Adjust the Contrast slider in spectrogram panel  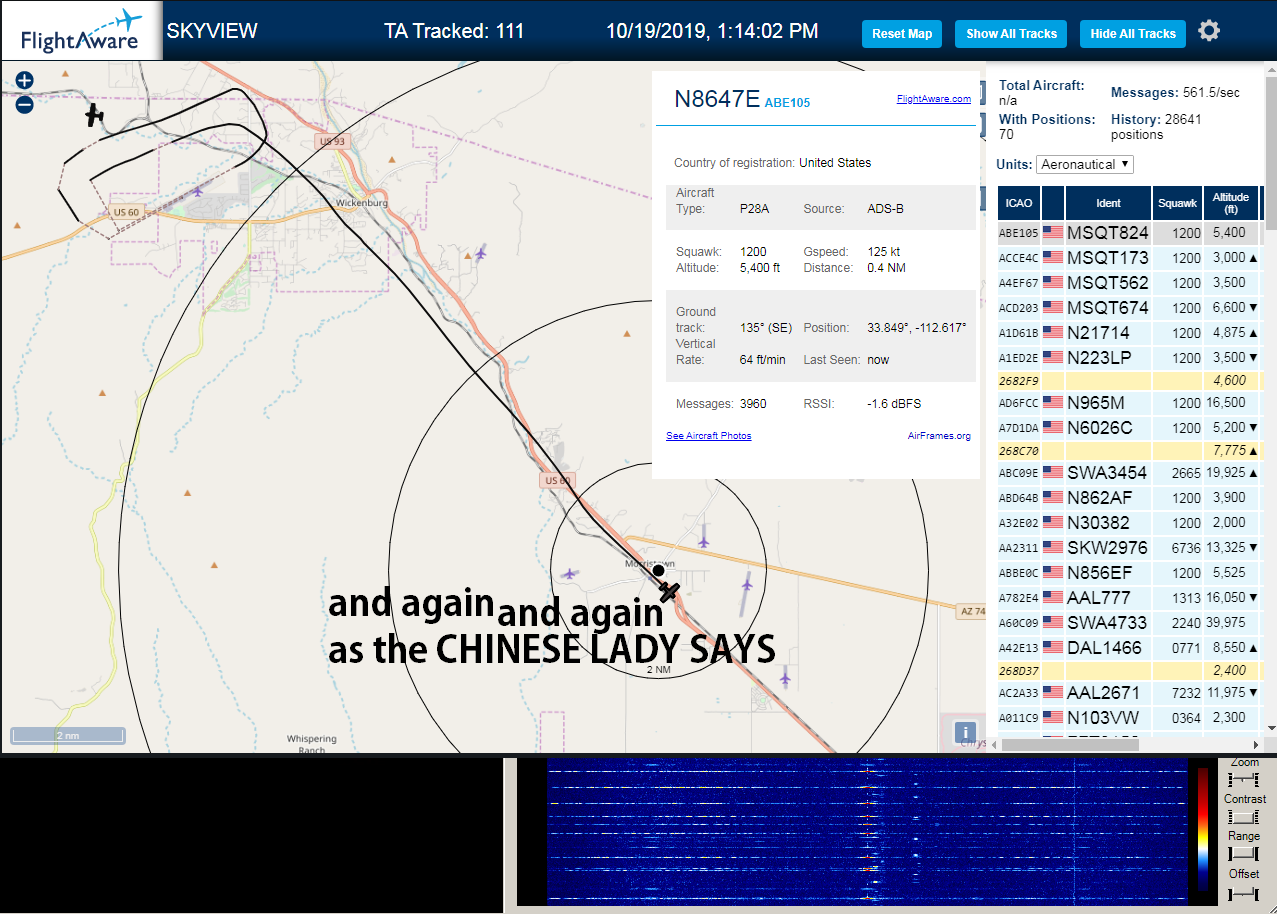coord(1244,816)
